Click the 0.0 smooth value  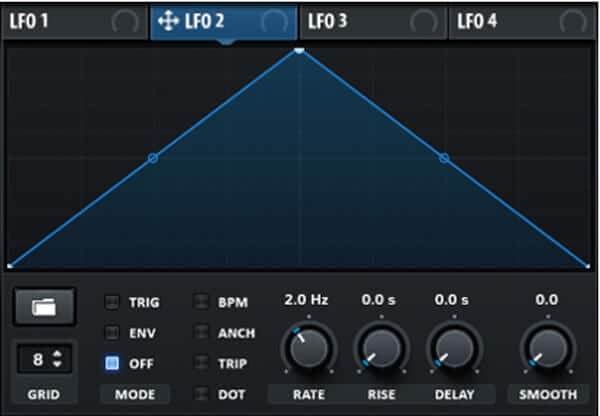(547, 300)
